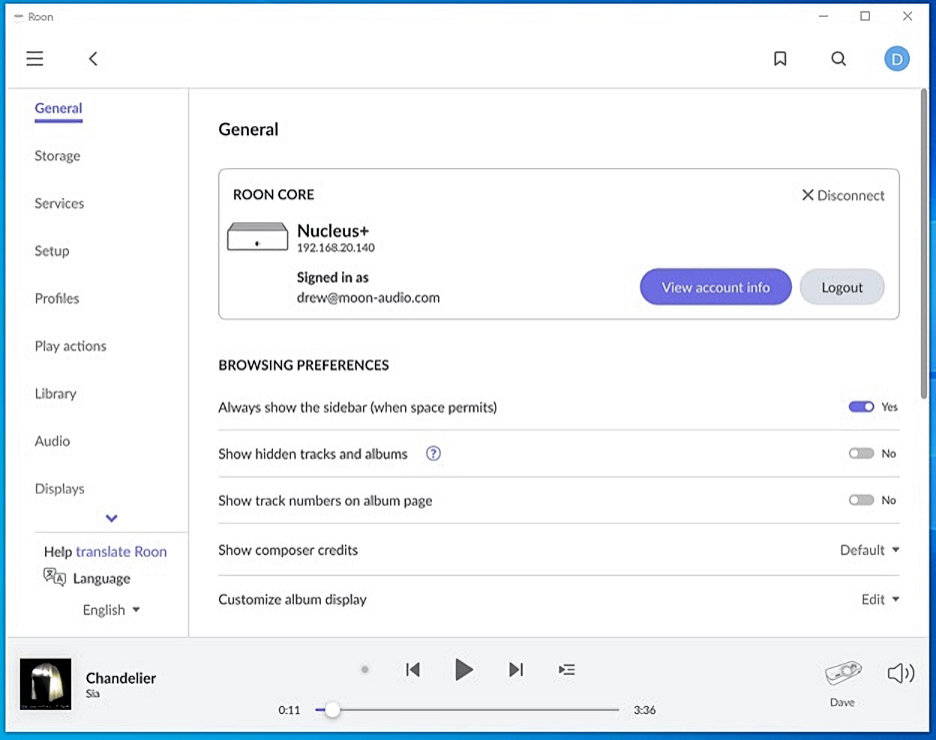The image size is (936, 740).
Task: Close the Roon window
Action: click(x=907, y=16)
